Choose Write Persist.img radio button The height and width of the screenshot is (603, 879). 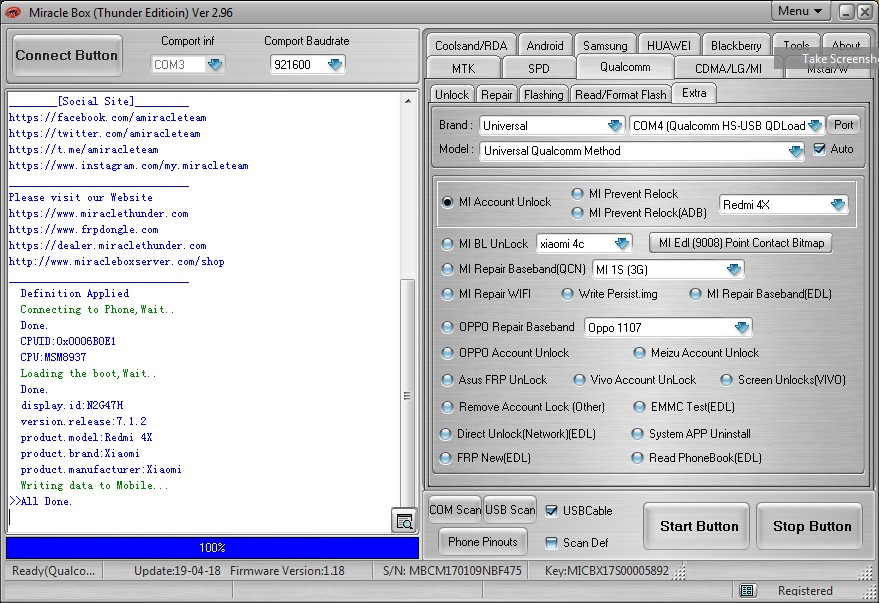pyautogui.click(x=567, y=294)
